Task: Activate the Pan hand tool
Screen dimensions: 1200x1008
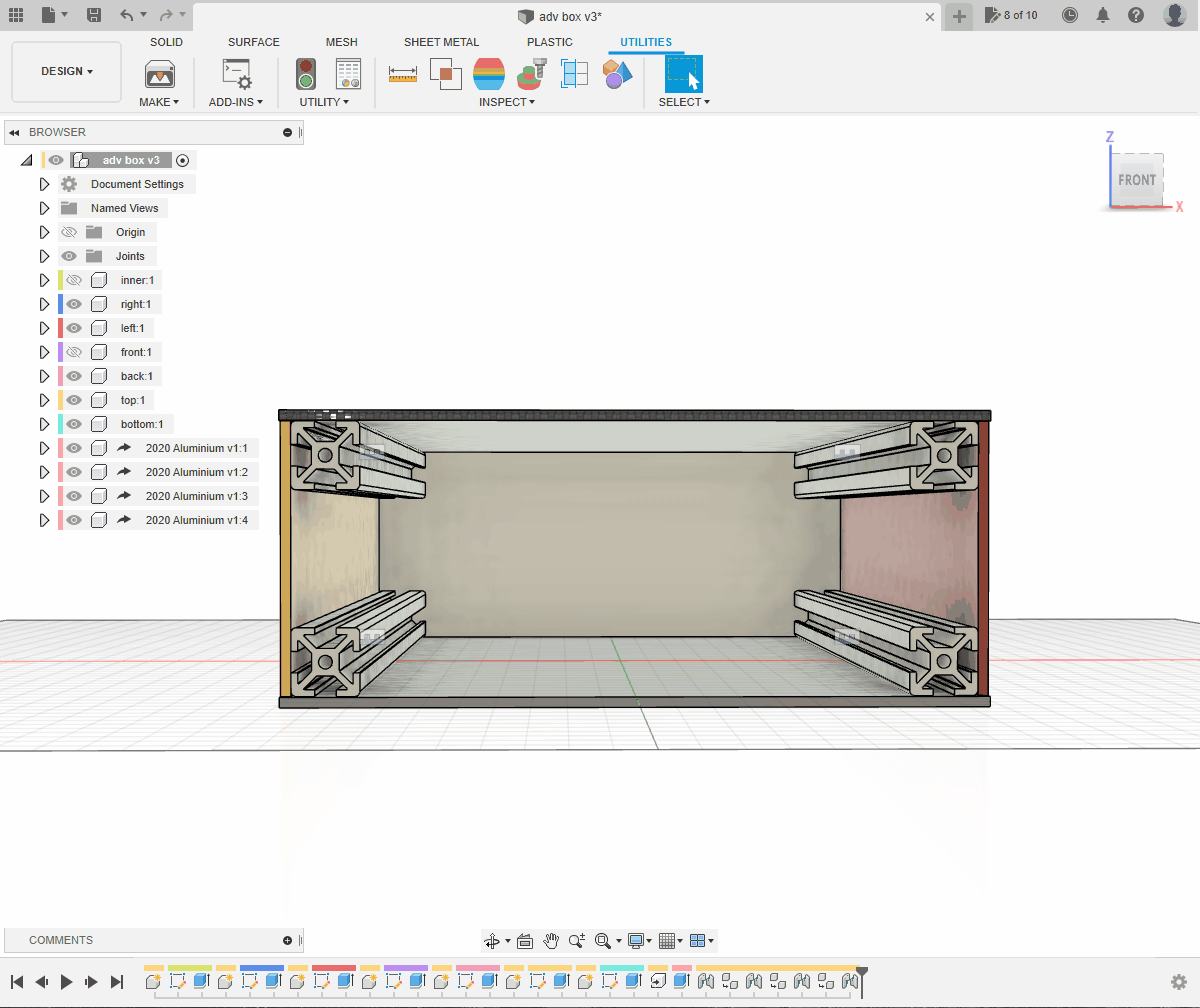Action: point(551,941)
